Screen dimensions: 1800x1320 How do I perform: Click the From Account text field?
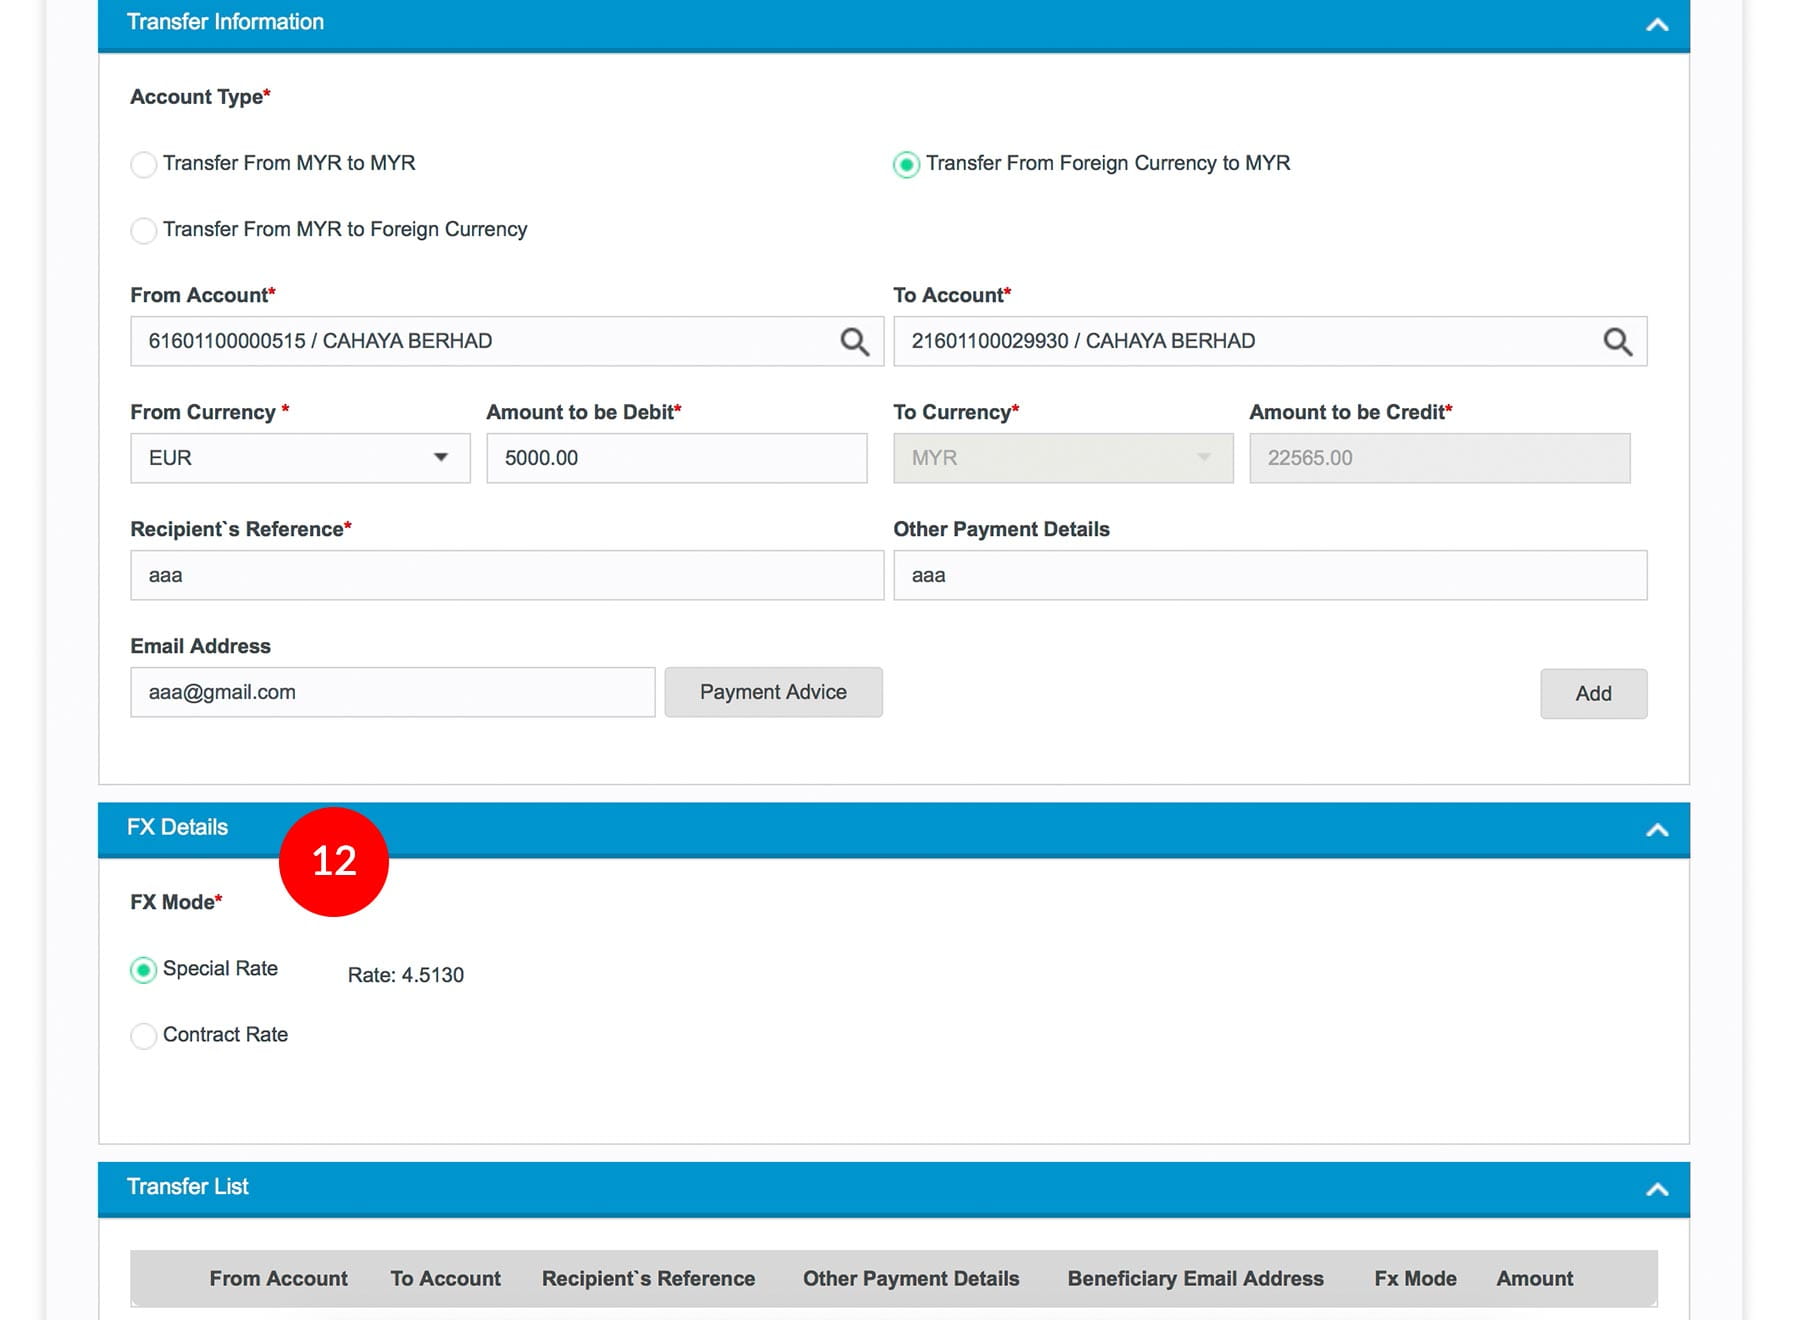480,342
